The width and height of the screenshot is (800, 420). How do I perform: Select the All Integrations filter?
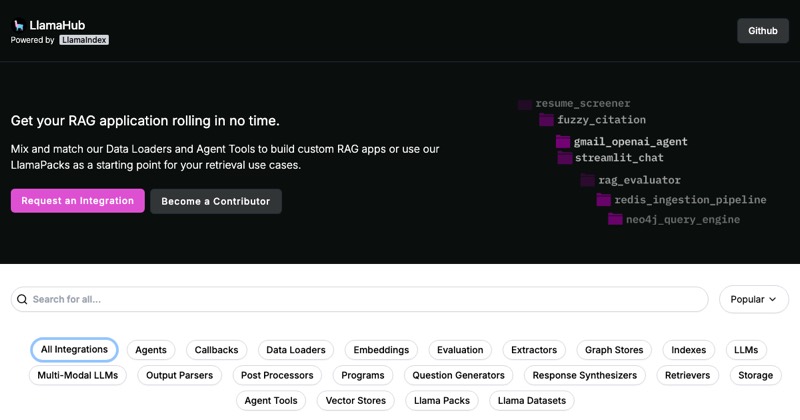[74, 350]
